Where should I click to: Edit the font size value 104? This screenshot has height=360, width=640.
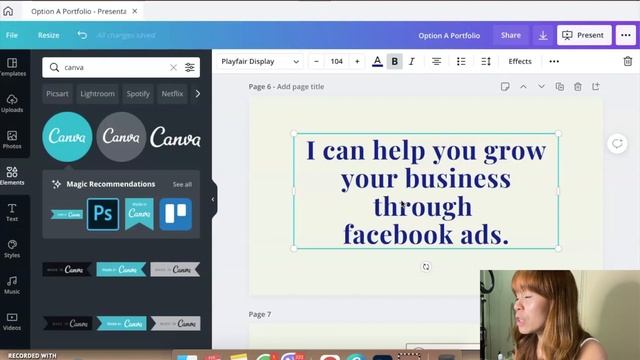337,62
